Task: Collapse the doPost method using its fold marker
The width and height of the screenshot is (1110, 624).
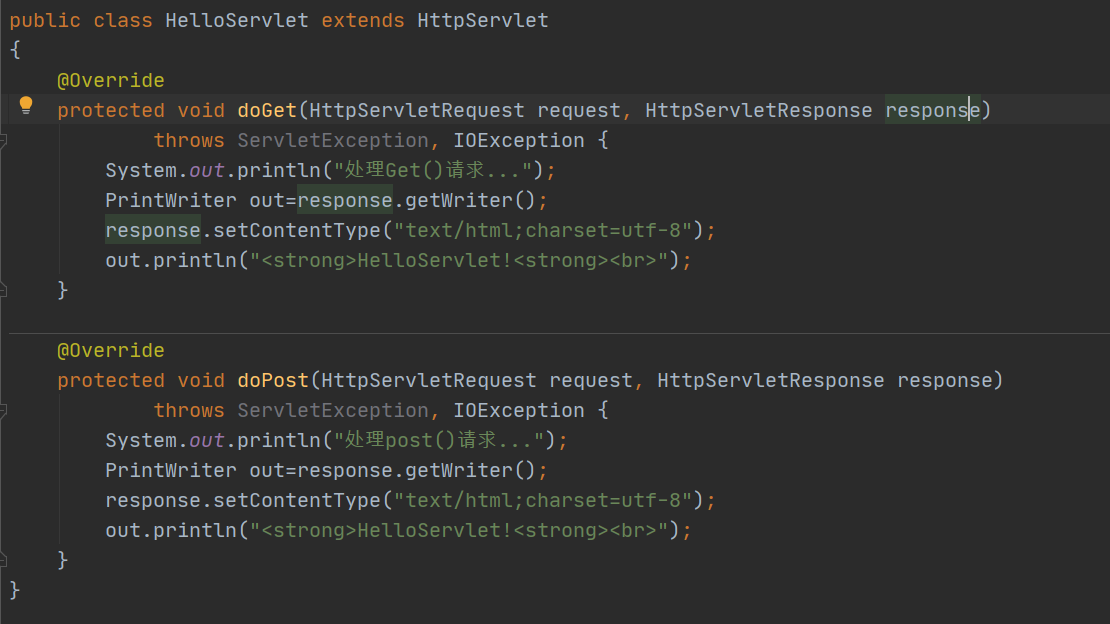Action: [x=3, y=410]
